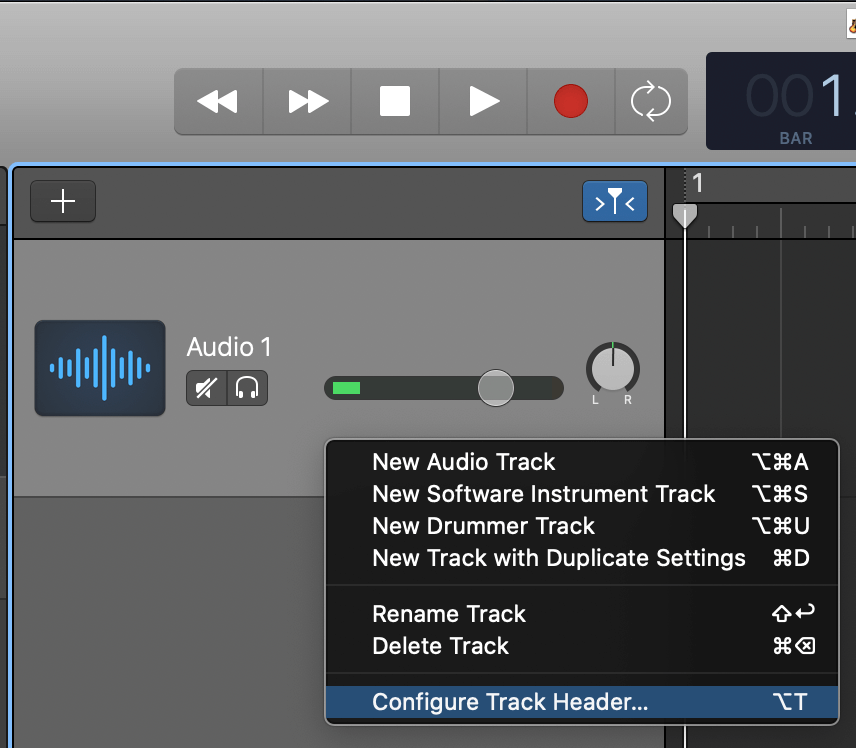Open the track filter funnel control
Viewport: 856px width, 748px height.
click(x=614, y=201)
